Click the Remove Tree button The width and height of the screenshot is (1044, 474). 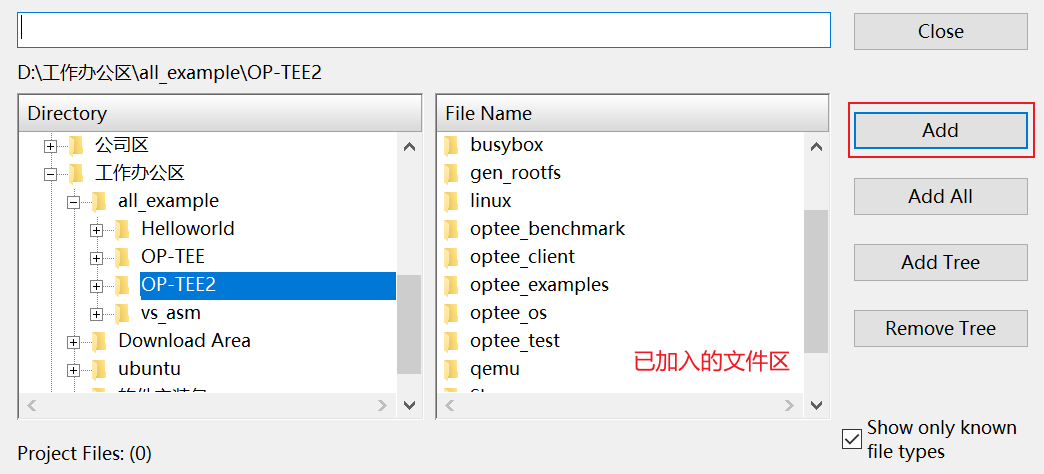point(940,328)
